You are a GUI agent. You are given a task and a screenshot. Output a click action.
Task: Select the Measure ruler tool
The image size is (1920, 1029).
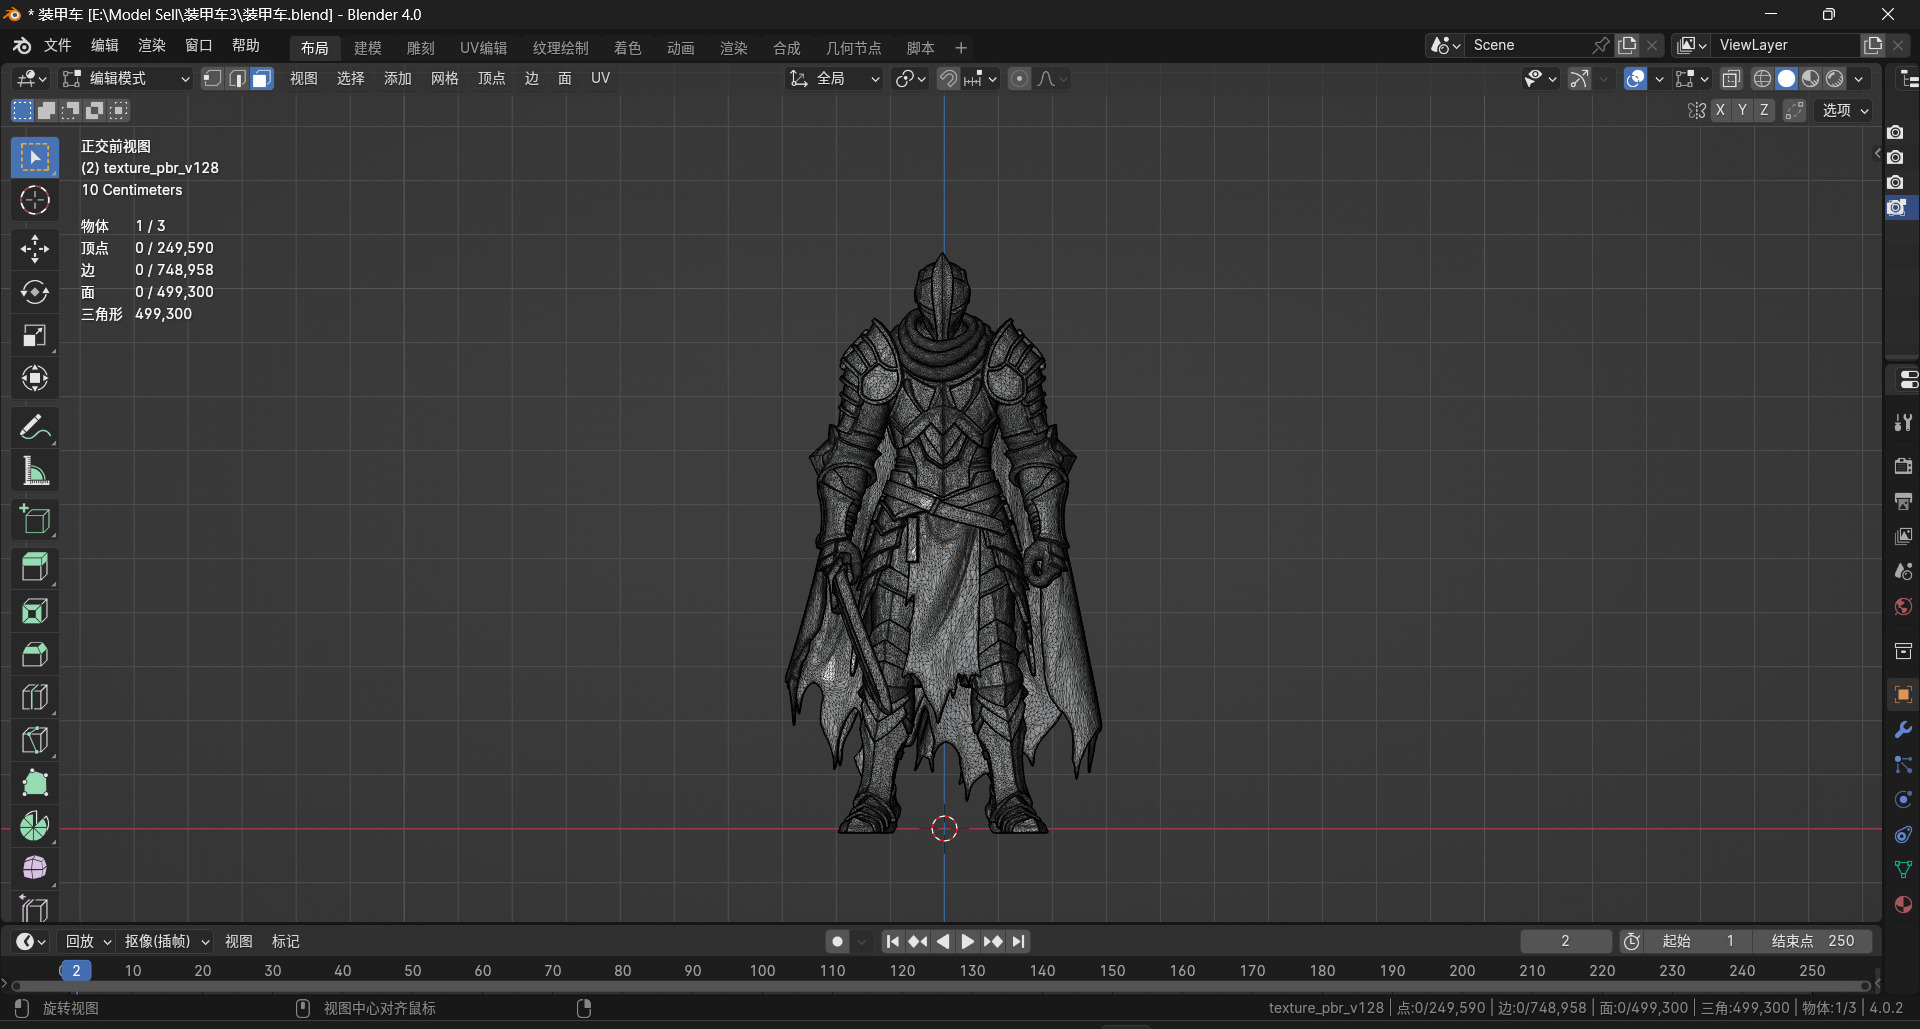click(35, 471)
